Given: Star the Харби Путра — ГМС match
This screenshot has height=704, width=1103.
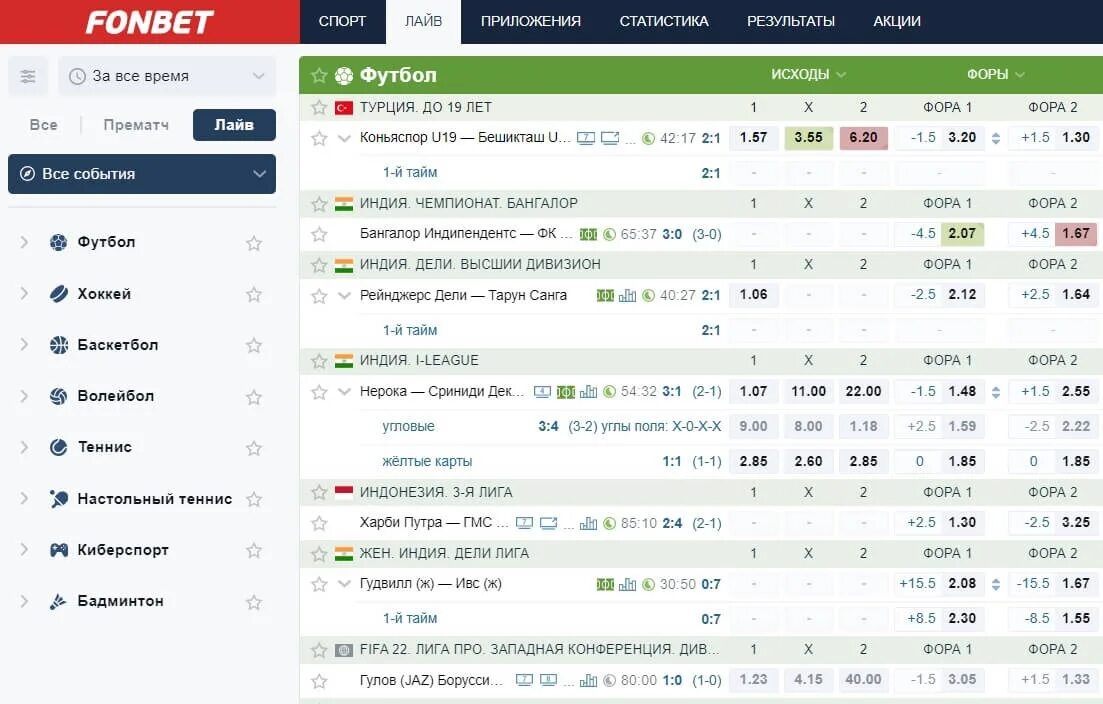Looking at the screenshot, I should click(x=319, y=523).
